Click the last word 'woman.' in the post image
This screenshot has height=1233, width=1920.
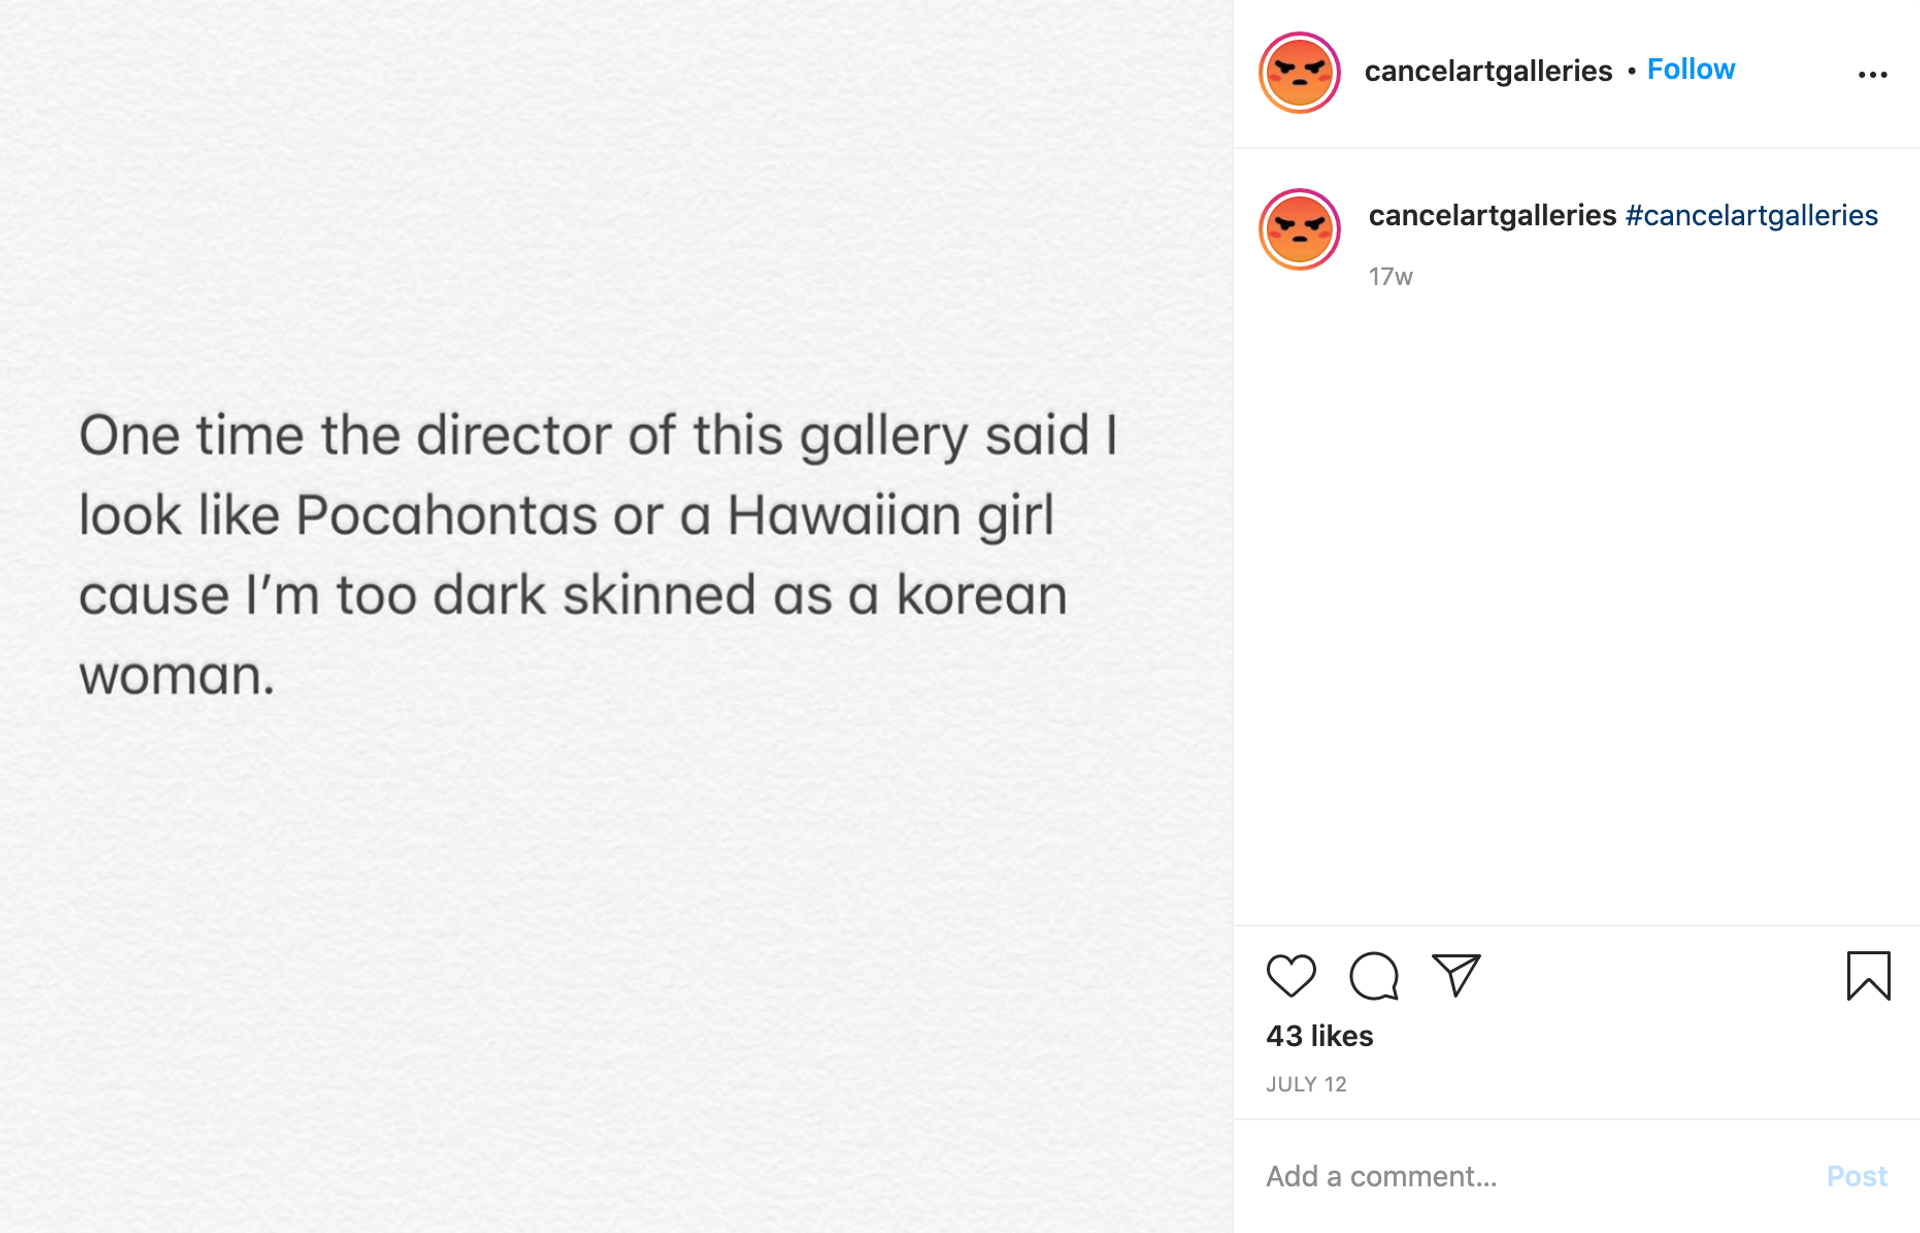click(x=177, y=676)
